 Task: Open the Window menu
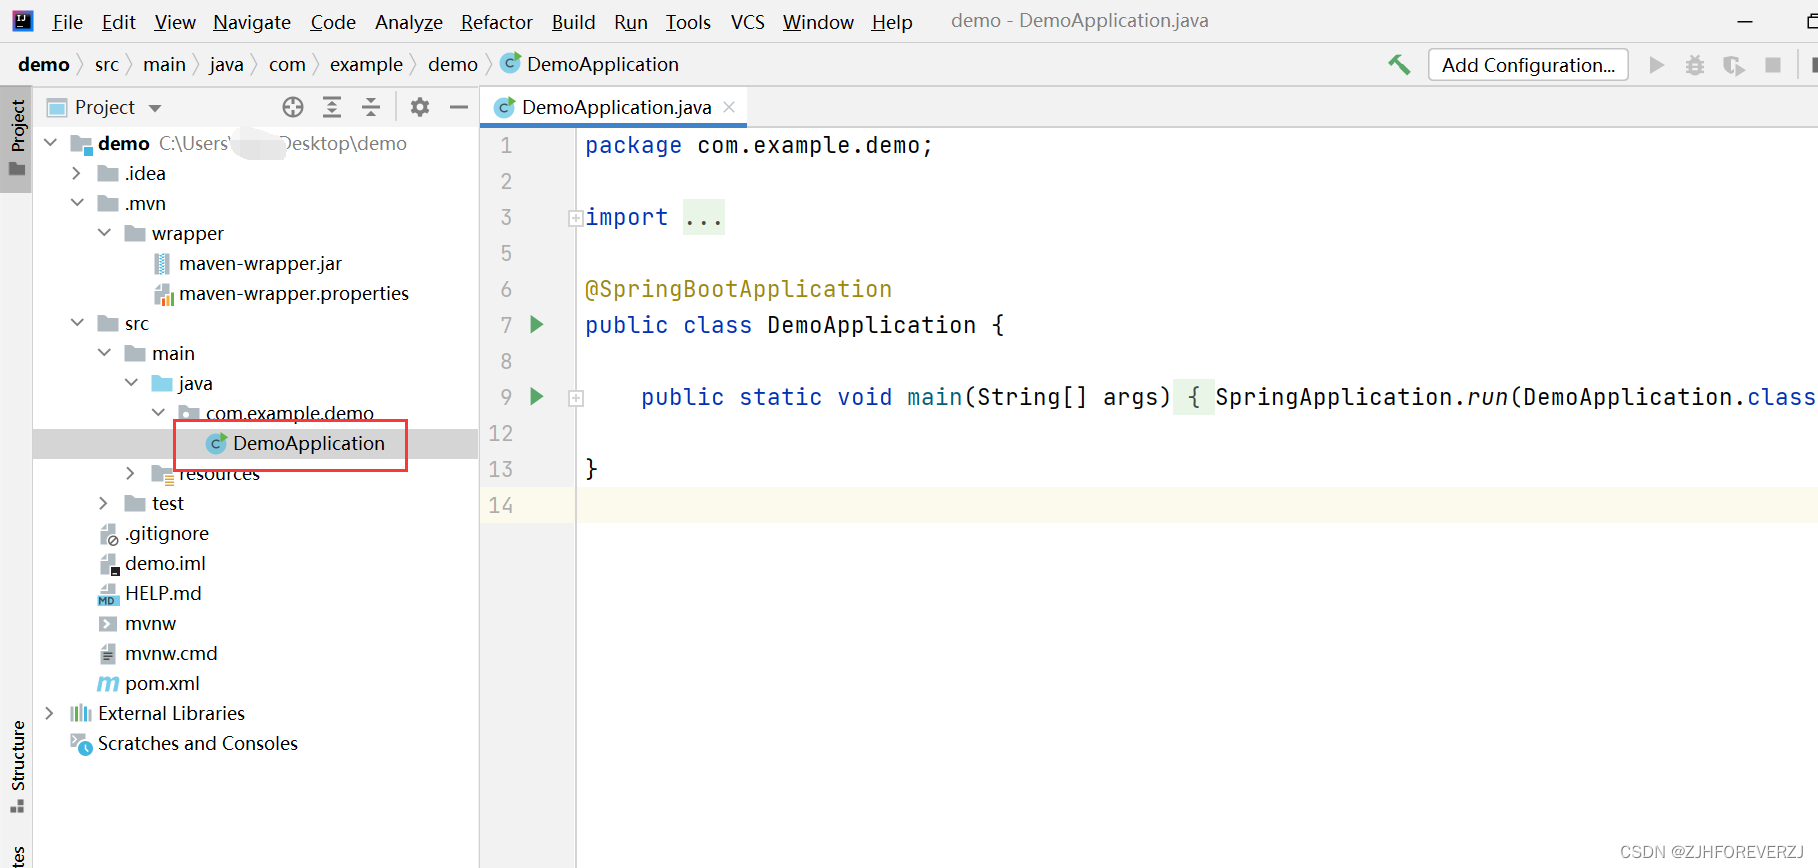(818, 22)
